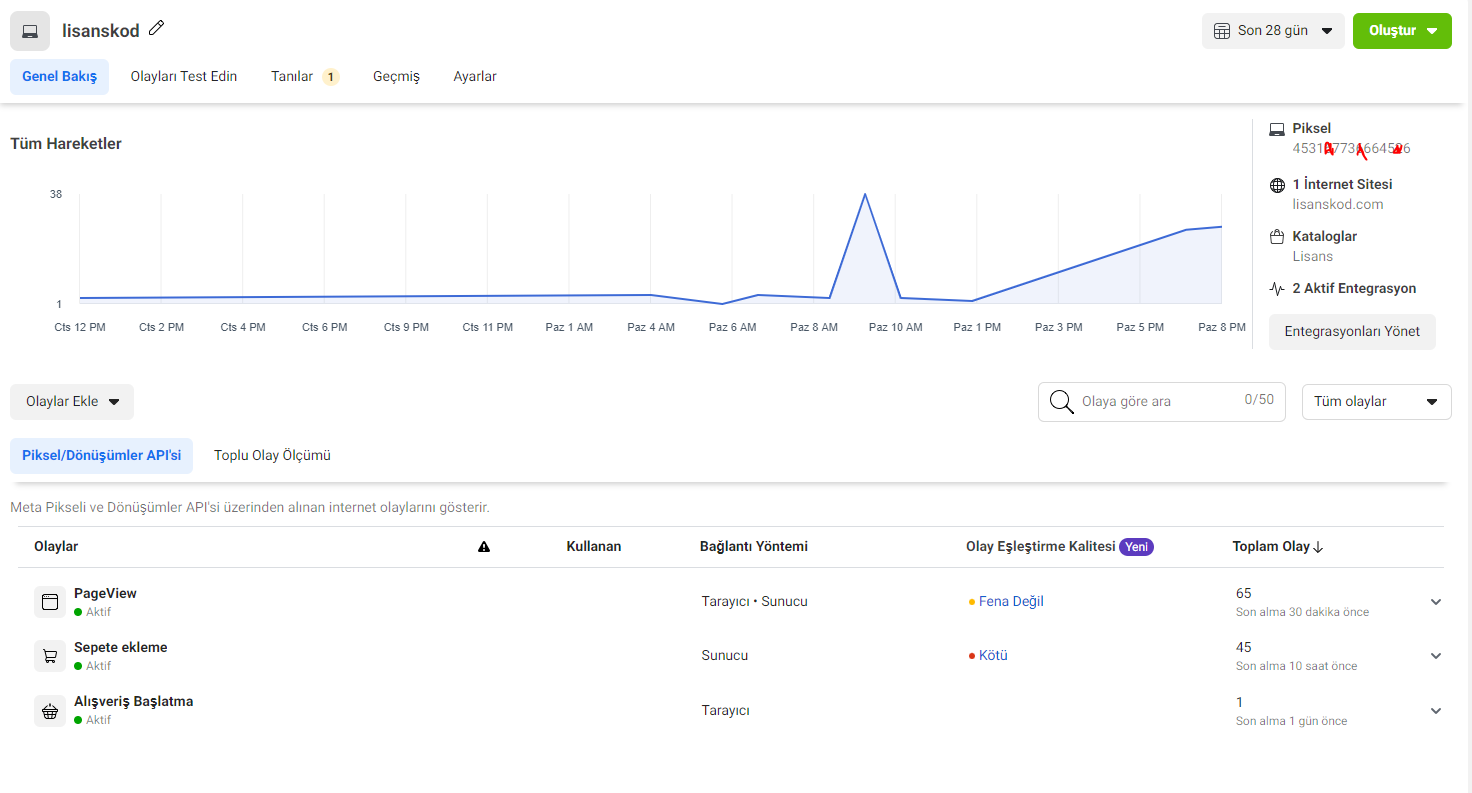Image resolution: width=1472 pixels, height=793 pixels.
Task: Click the shopping bag icon next to Kataloglar
Action: pos(1277,237)
